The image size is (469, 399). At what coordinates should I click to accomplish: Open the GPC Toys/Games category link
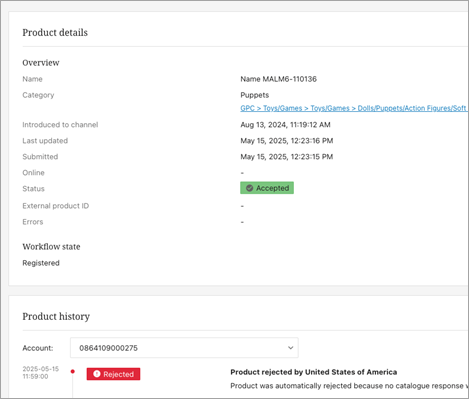click(x=354, y=108)
